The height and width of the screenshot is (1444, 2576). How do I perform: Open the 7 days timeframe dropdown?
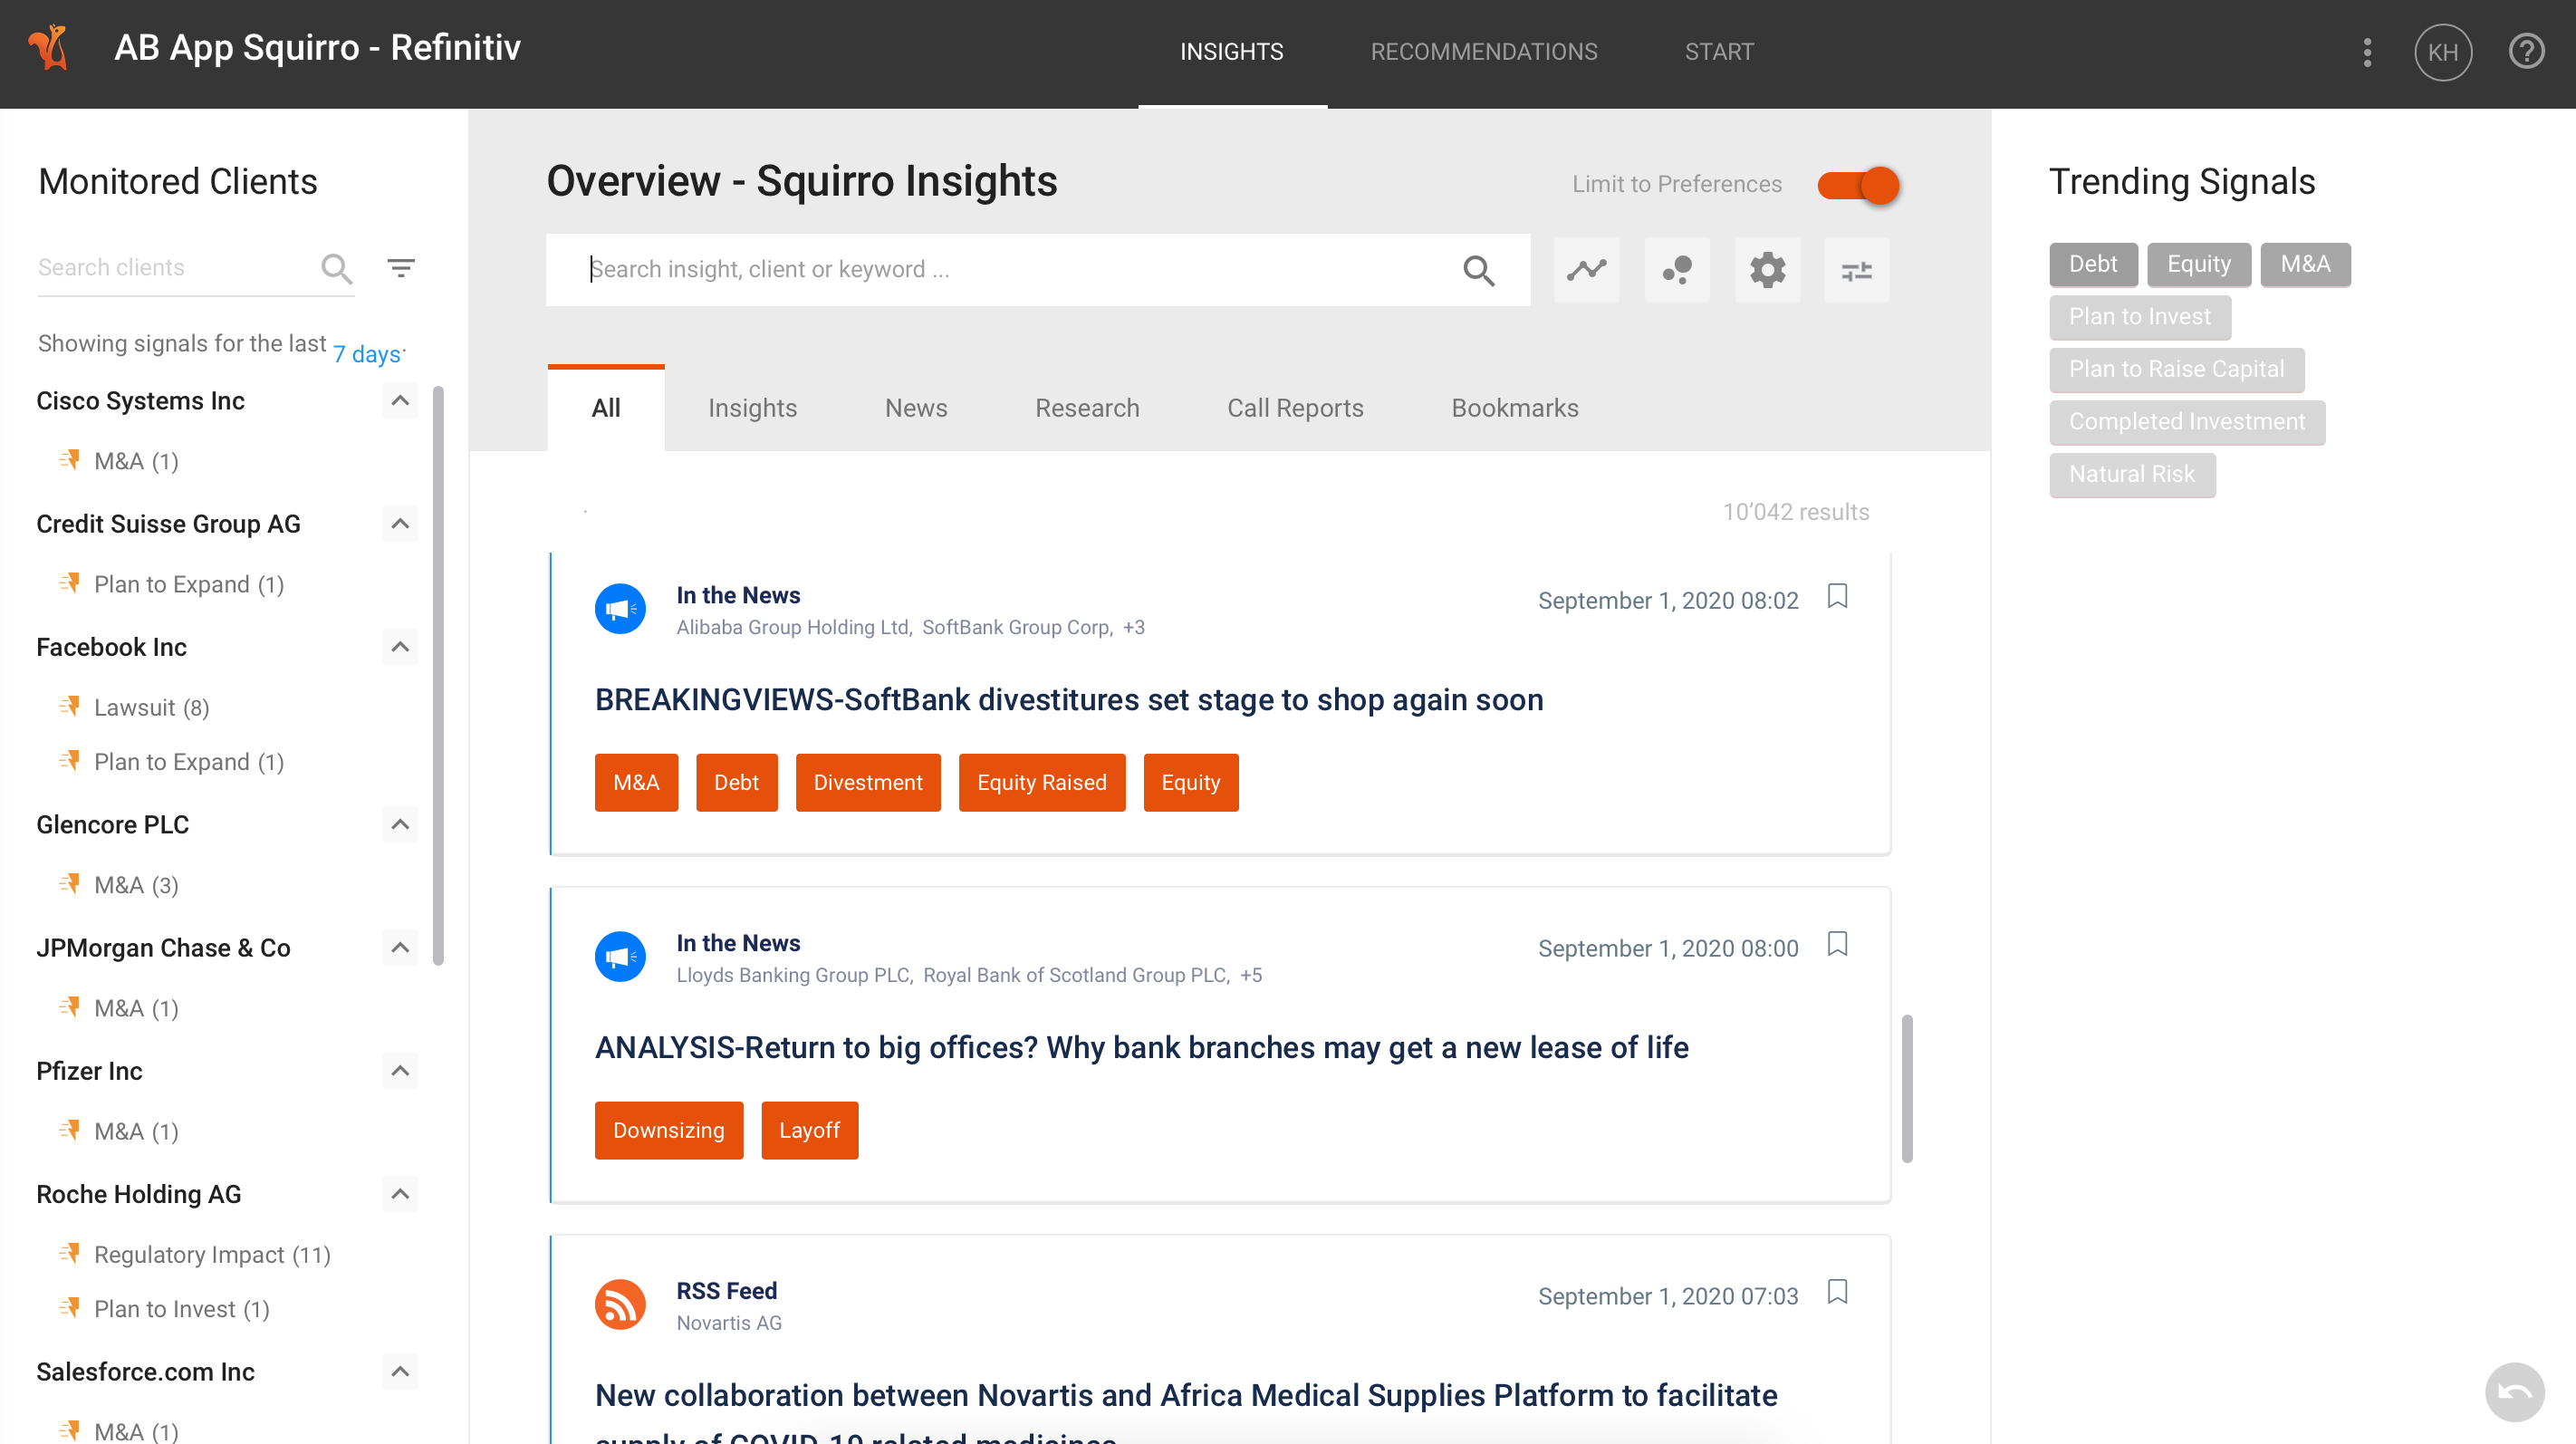(368, 354)
